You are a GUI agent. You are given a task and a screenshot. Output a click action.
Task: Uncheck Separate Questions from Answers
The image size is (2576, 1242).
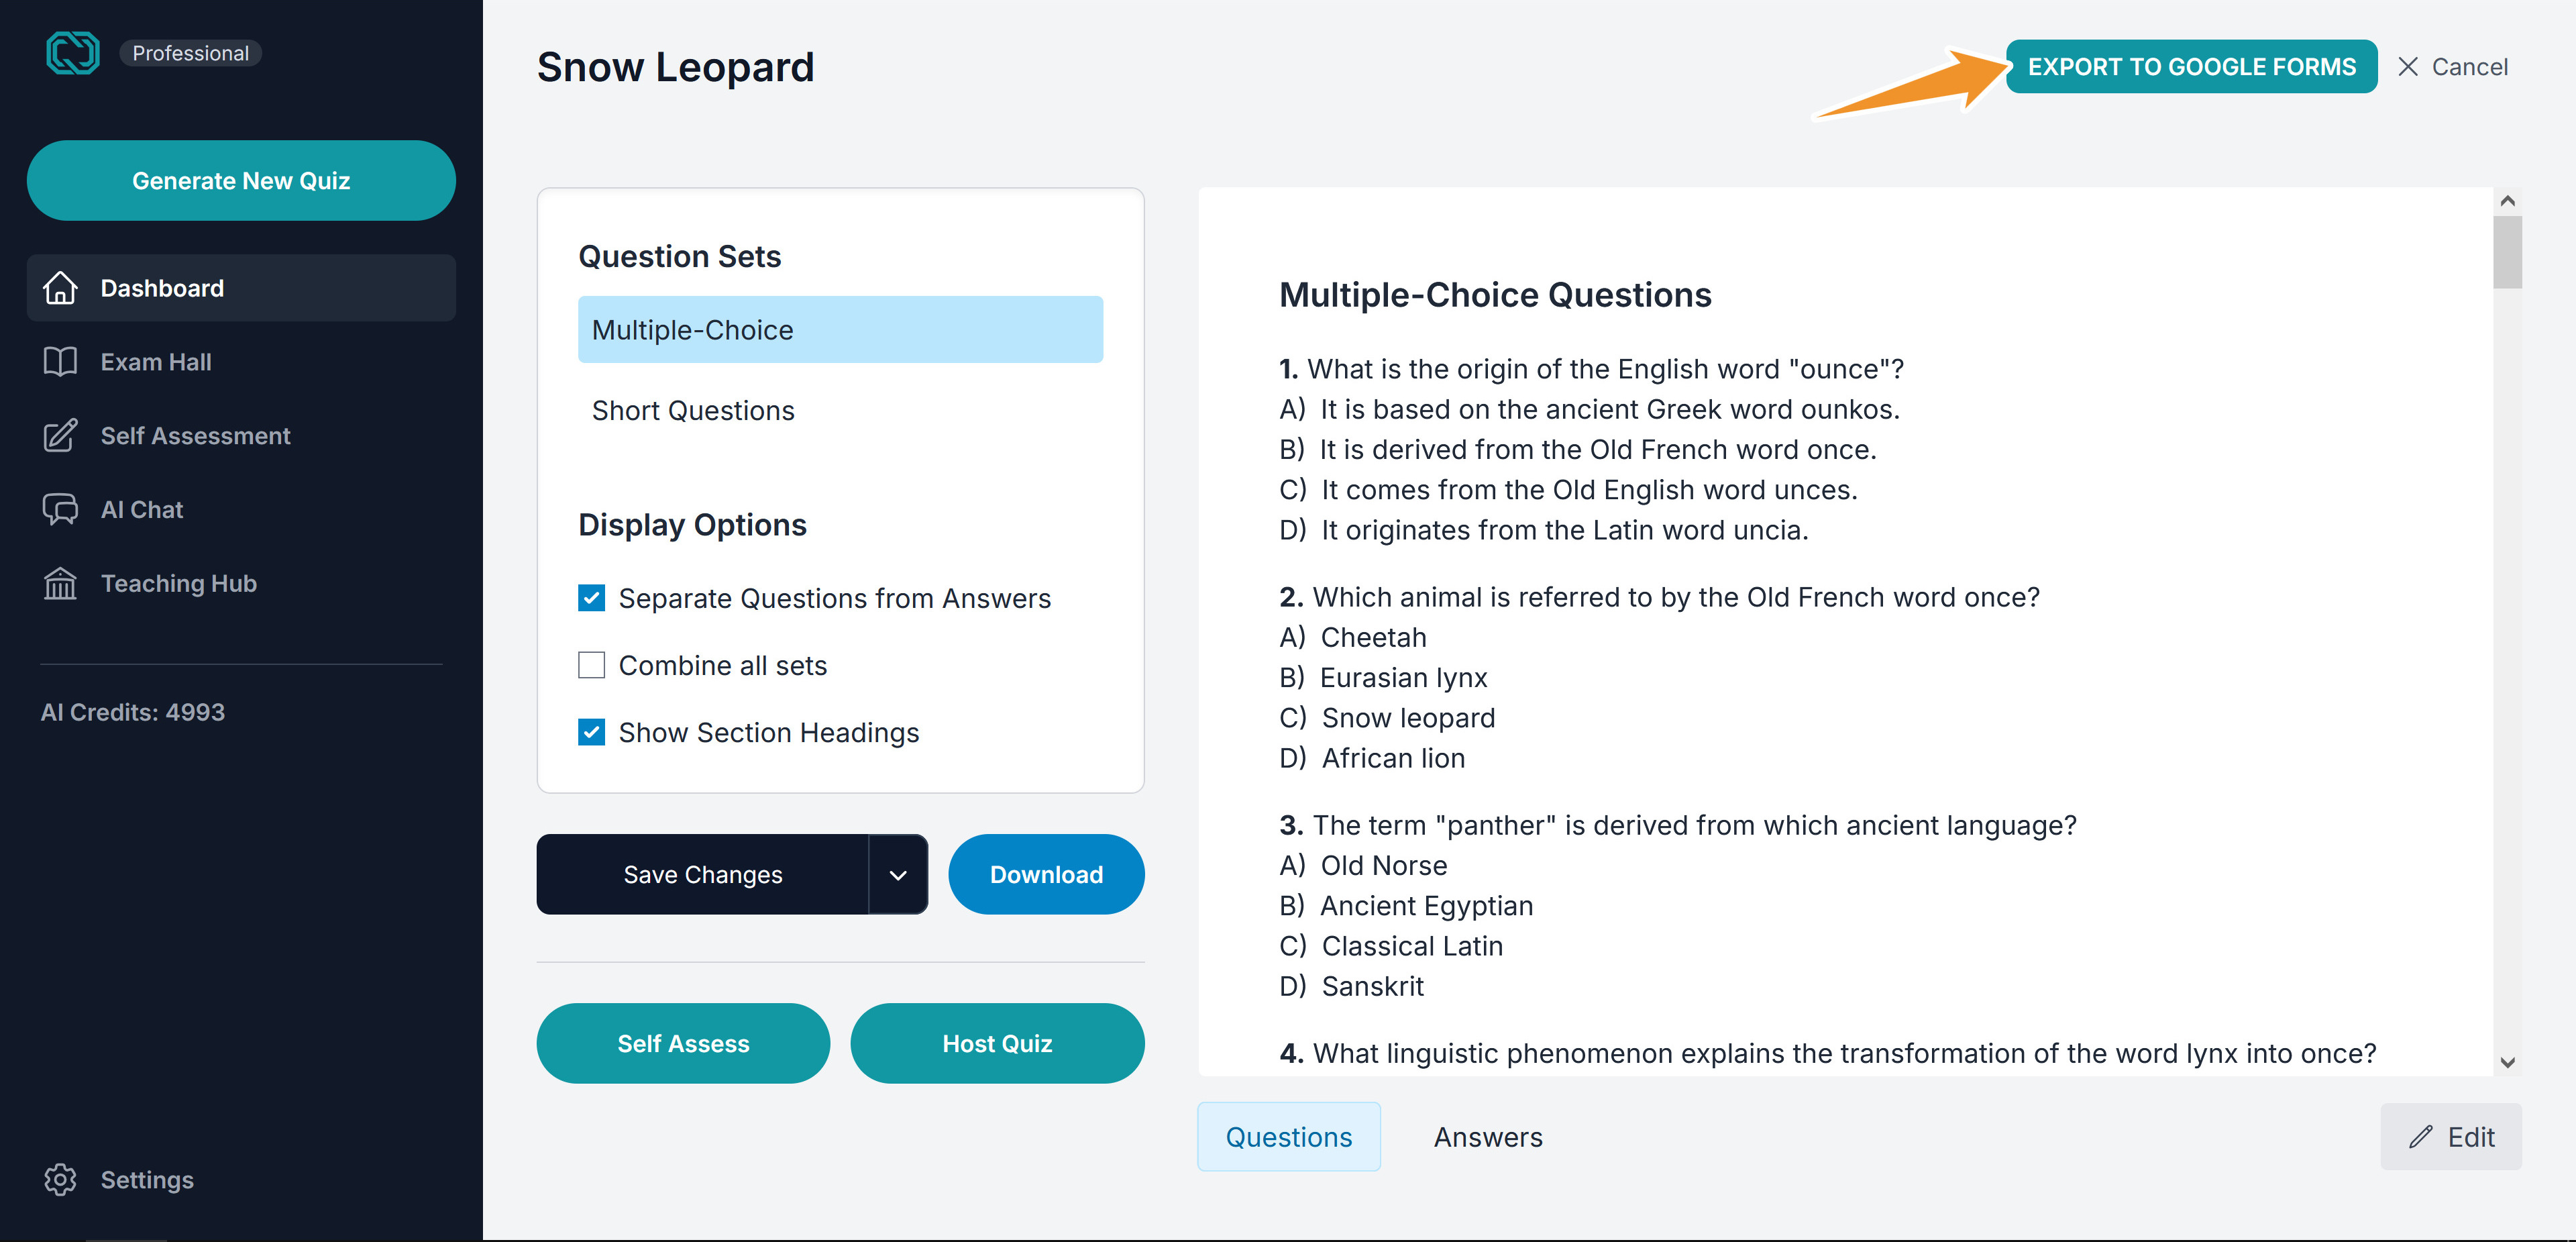coord(592,598)
